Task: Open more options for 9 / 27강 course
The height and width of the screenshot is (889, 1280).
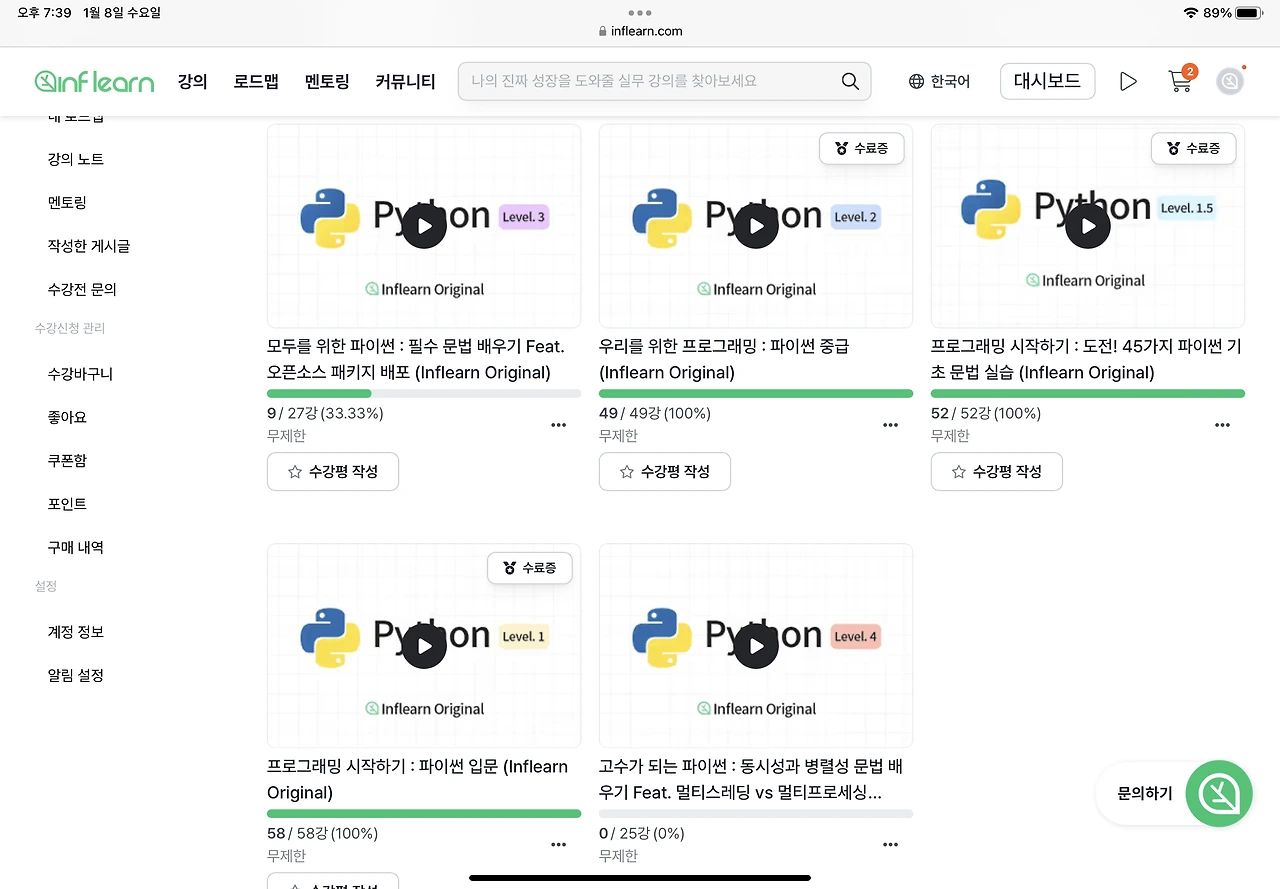Action: [x=559, y=425]
